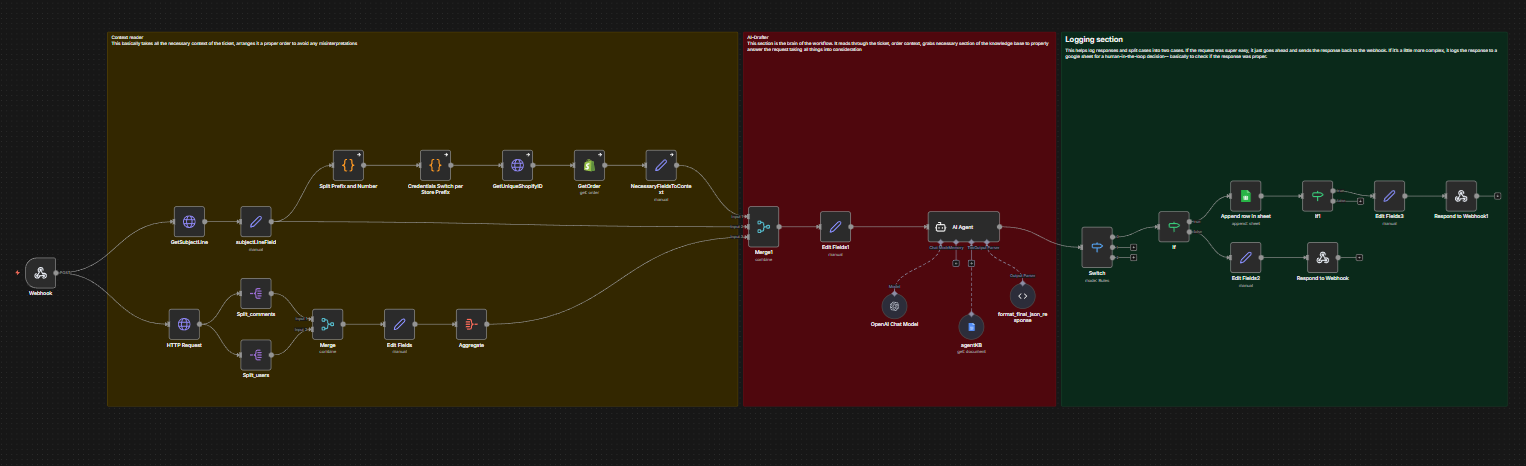Select the Webhook trigger node
This screenshot has width=1526, height=466.
41,272
